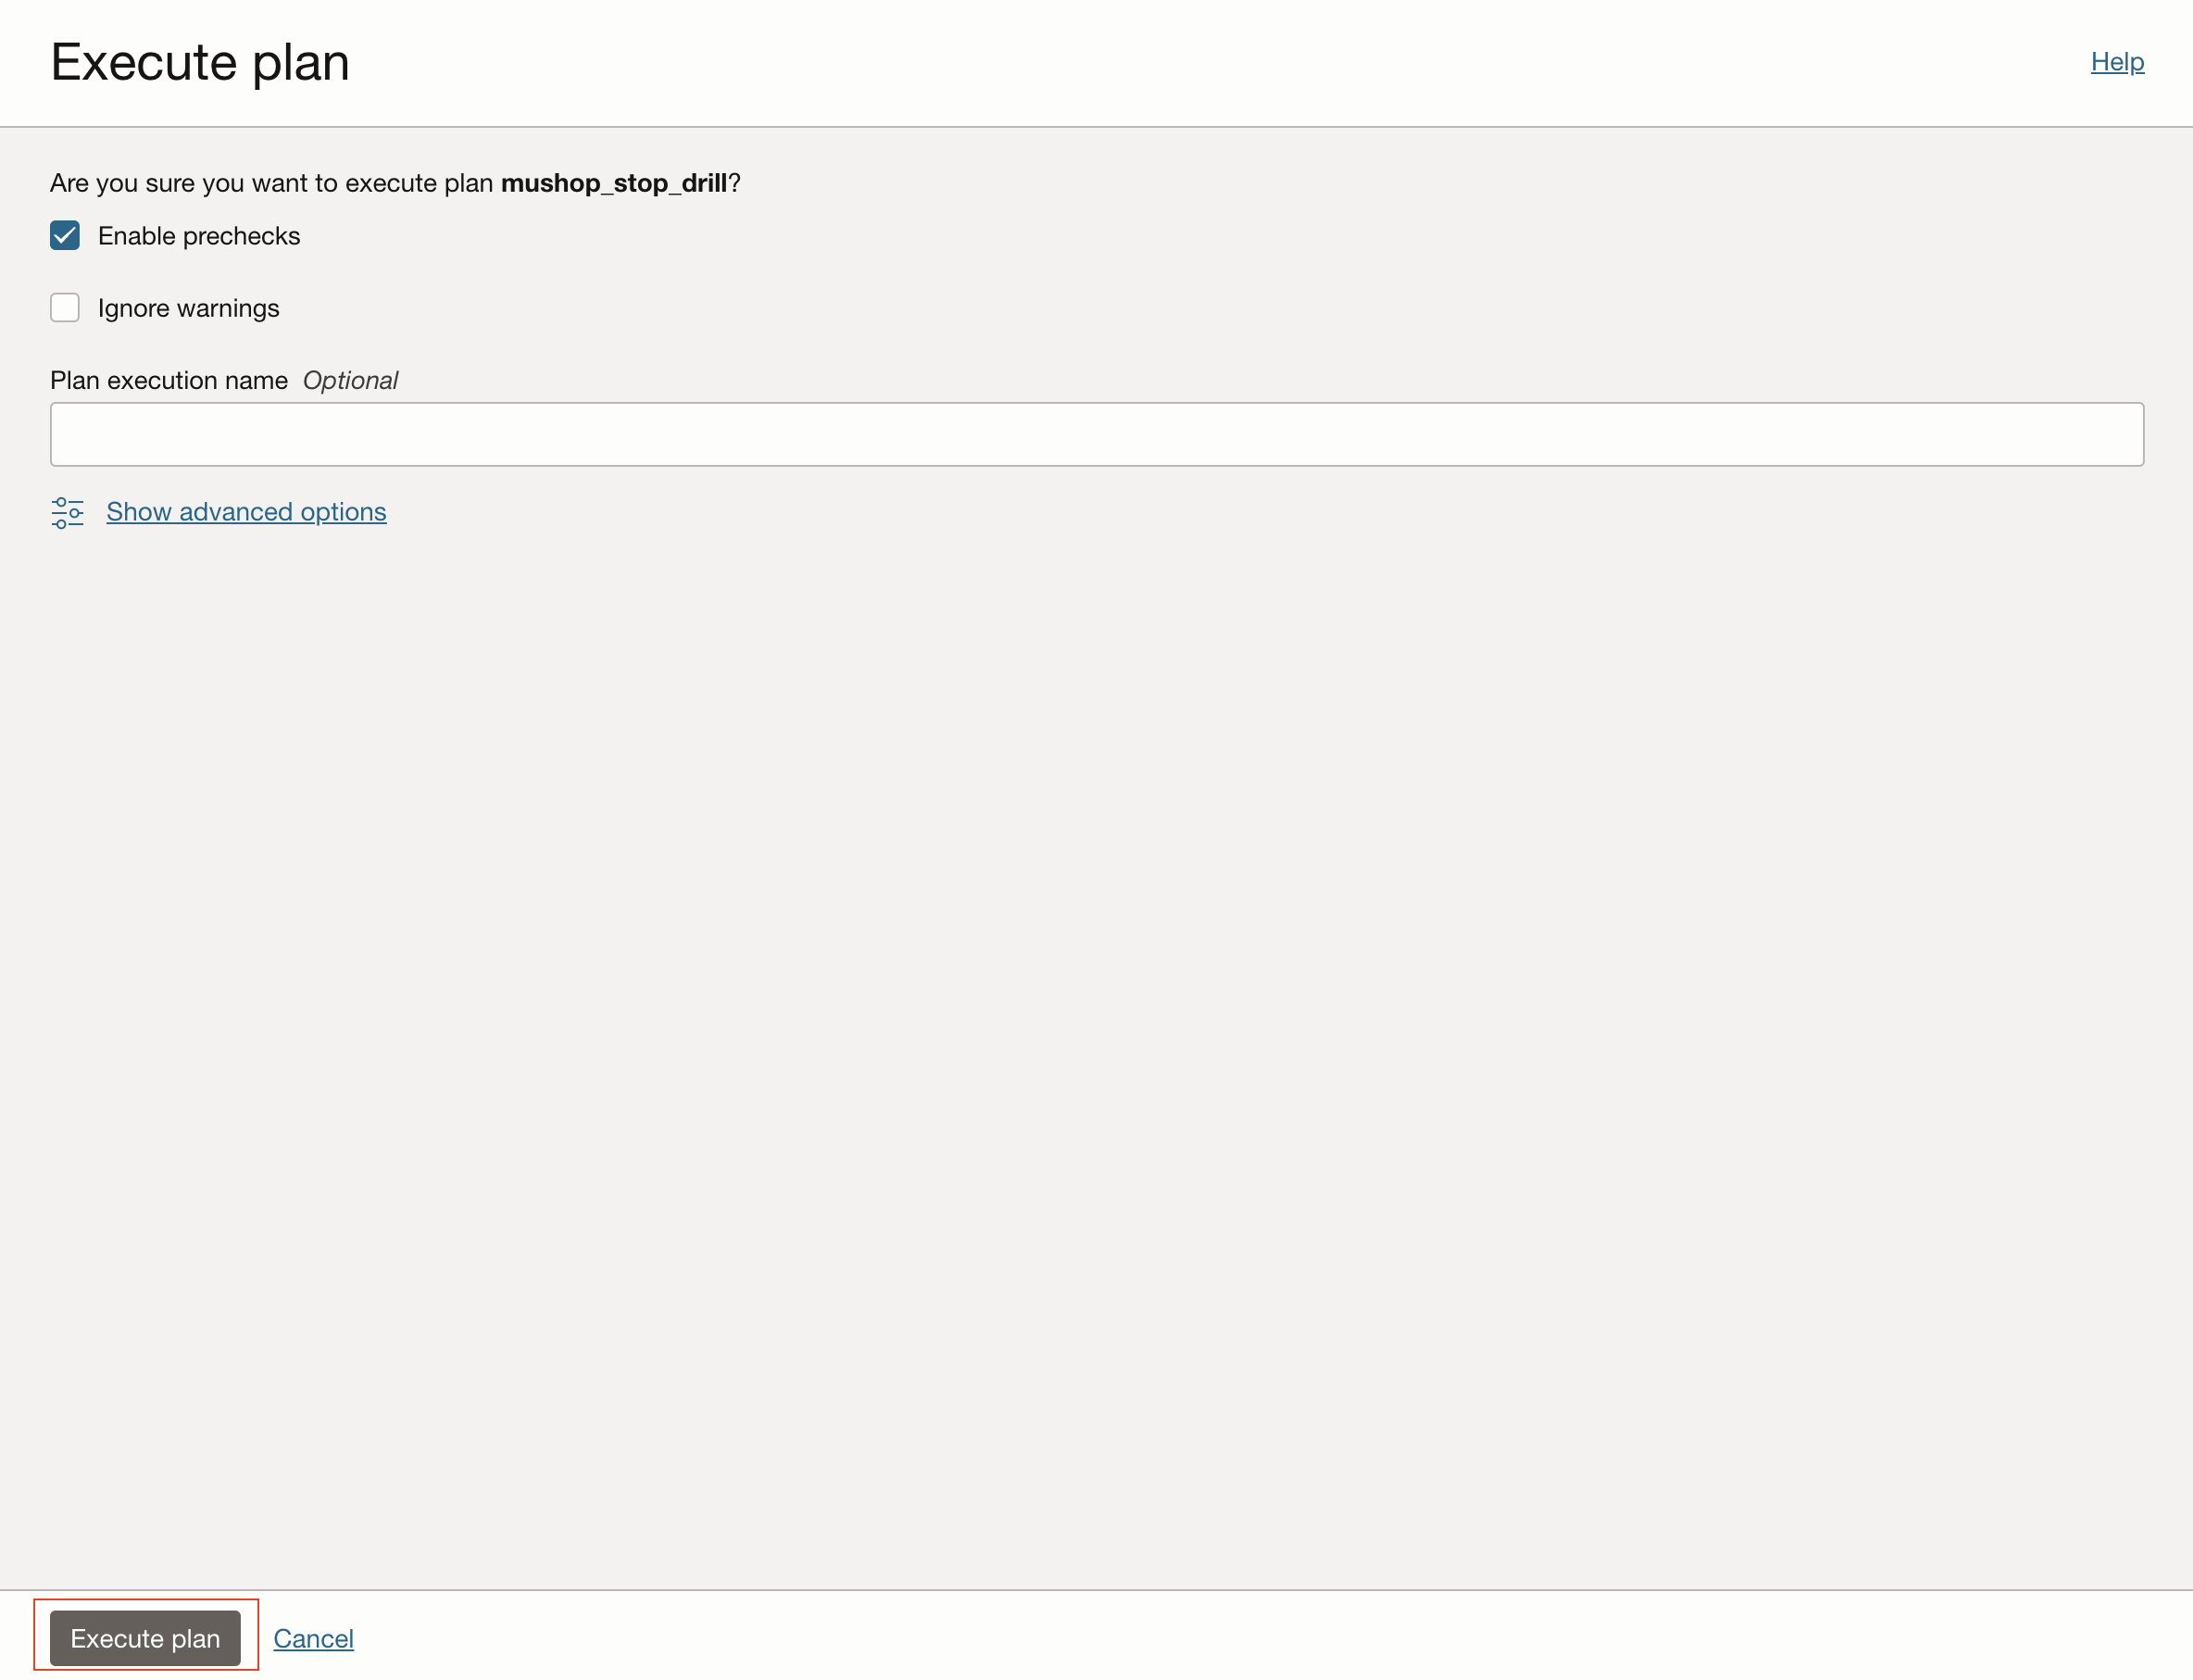Open the Help link

click(2116, 62)
